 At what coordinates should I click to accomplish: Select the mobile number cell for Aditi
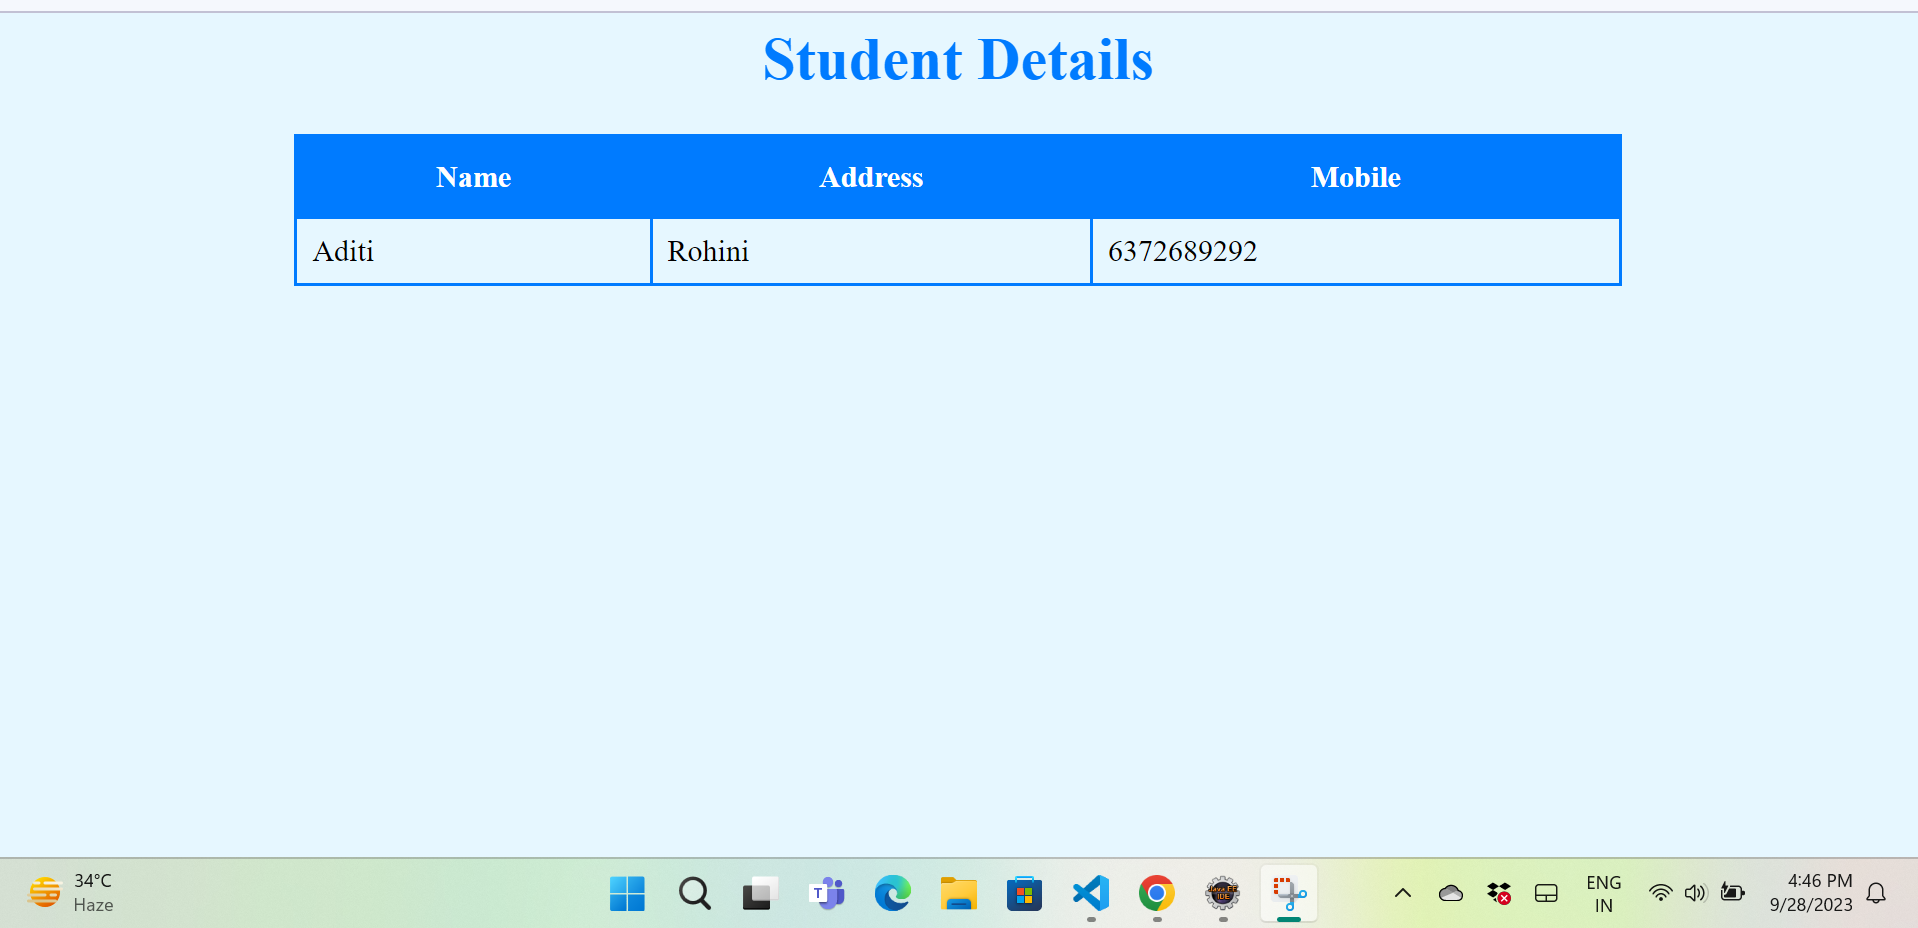pyautogui.click(x=1355, y=251)
